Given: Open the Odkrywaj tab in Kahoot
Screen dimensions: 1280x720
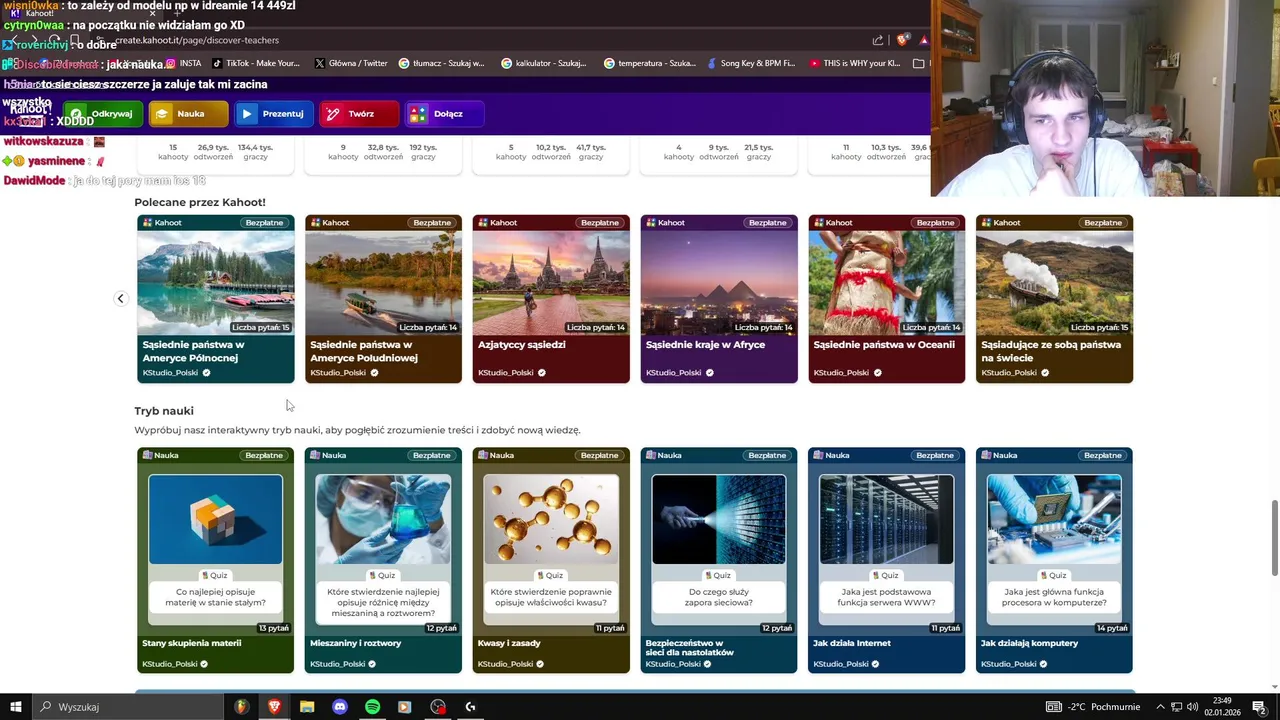Looking at the screenshot, I should pos(103,114).
